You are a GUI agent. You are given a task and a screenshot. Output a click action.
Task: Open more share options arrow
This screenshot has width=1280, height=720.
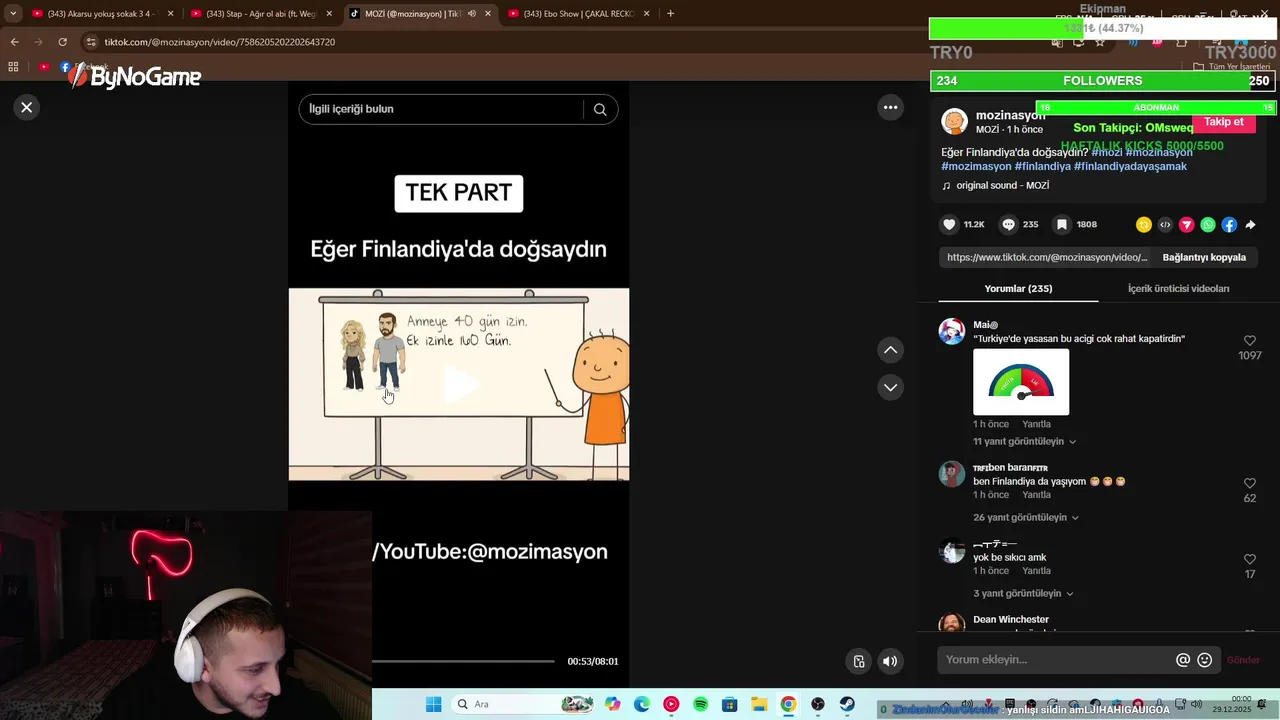tap(1250, 225)
